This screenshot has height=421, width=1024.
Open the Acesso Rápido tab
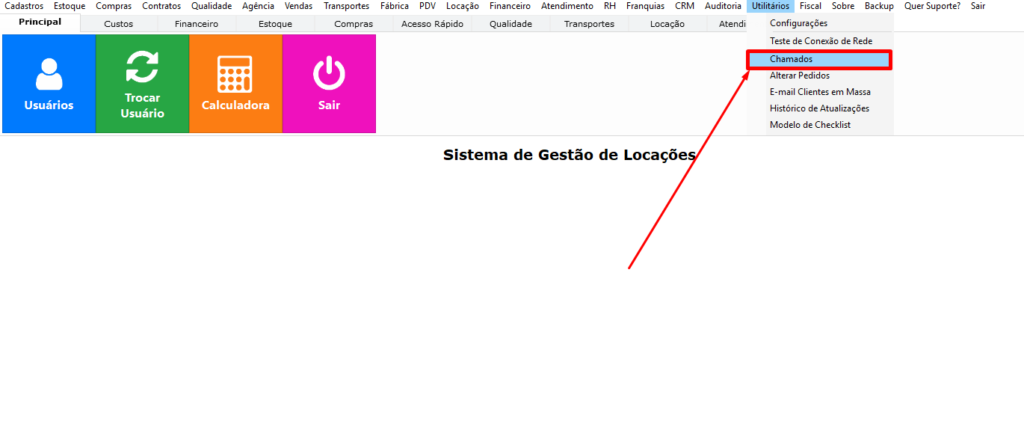click(x=432, y=23)
